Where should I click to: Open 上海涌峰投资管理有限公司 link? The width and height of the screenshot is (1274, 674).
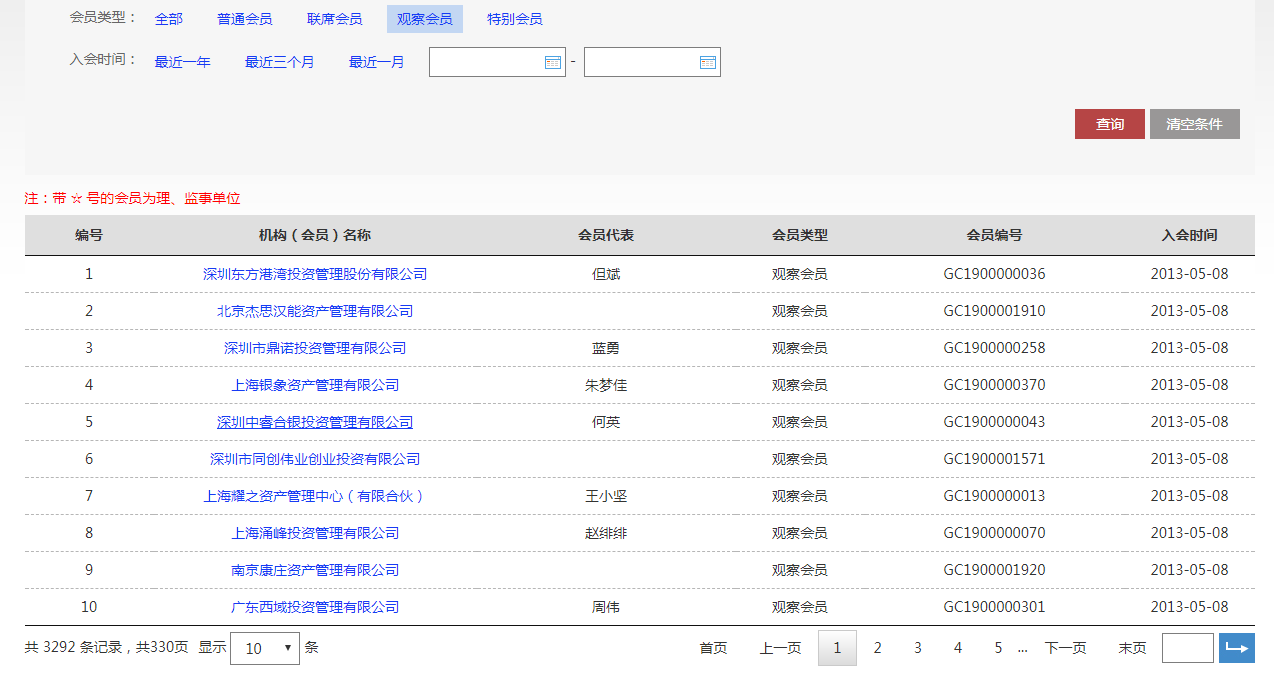click(x=315, y=533)
